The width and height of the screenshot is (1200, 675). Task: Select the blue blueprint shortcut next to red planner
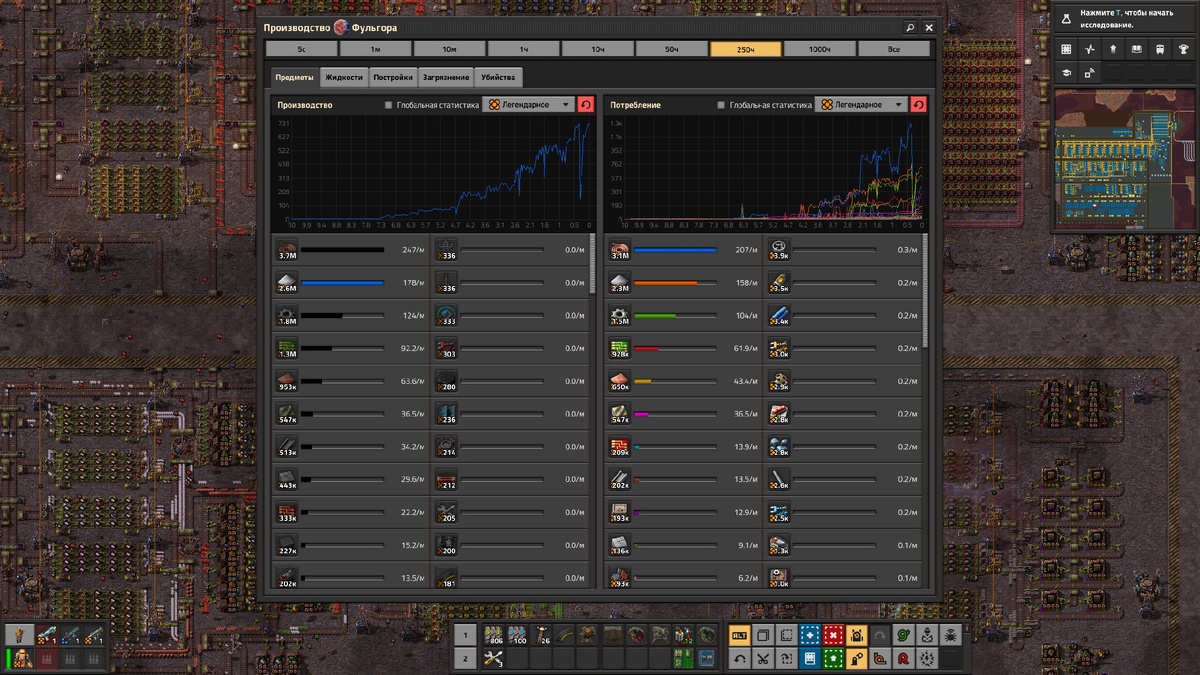pos(810,635)
